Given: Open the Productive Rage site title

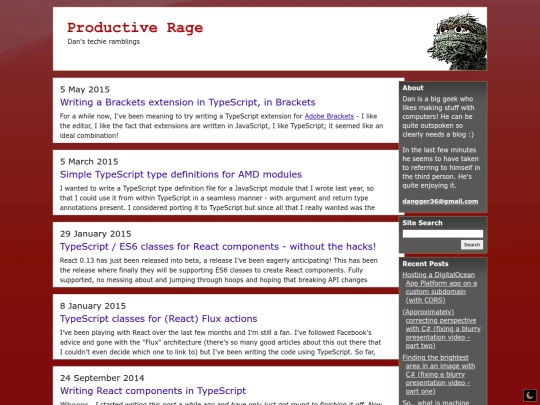Looking at the screenshot, I should [135, 28].
